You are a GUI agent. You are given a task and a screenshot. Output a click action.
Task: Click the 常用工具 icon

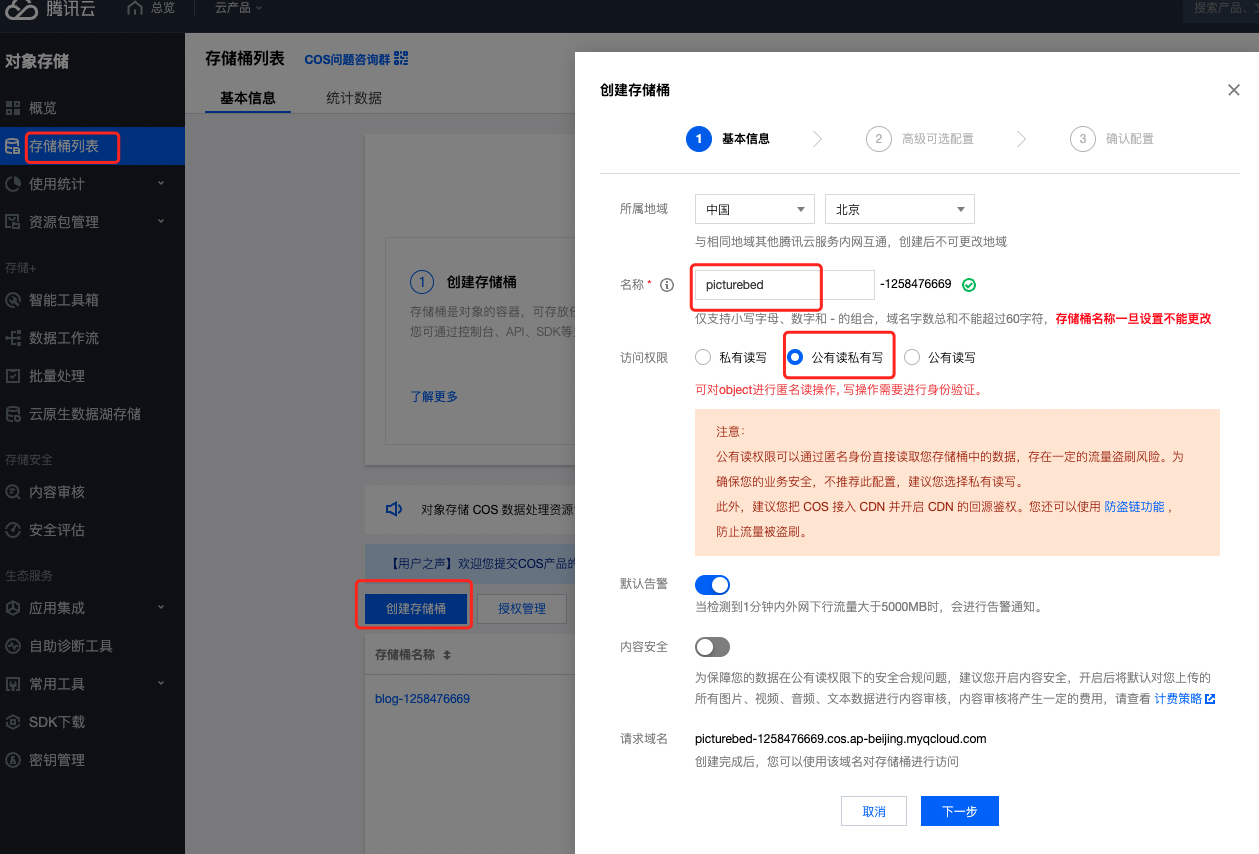coord(13,684)
